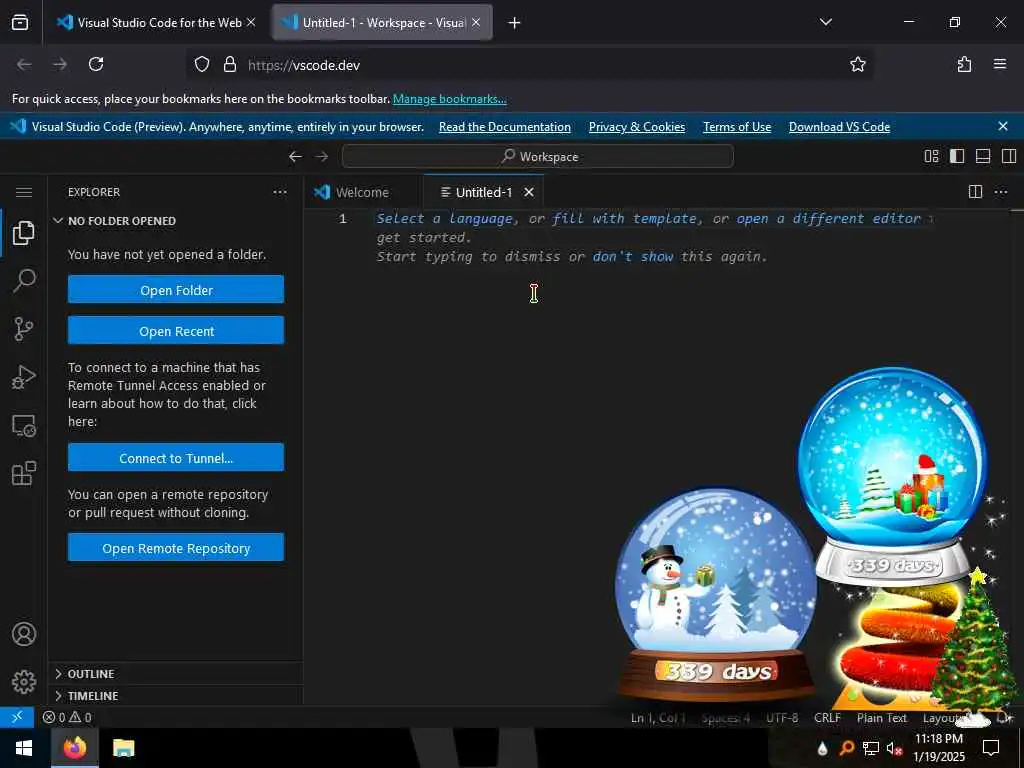
Task: Open a new browser tab
Action: (514, 23)
